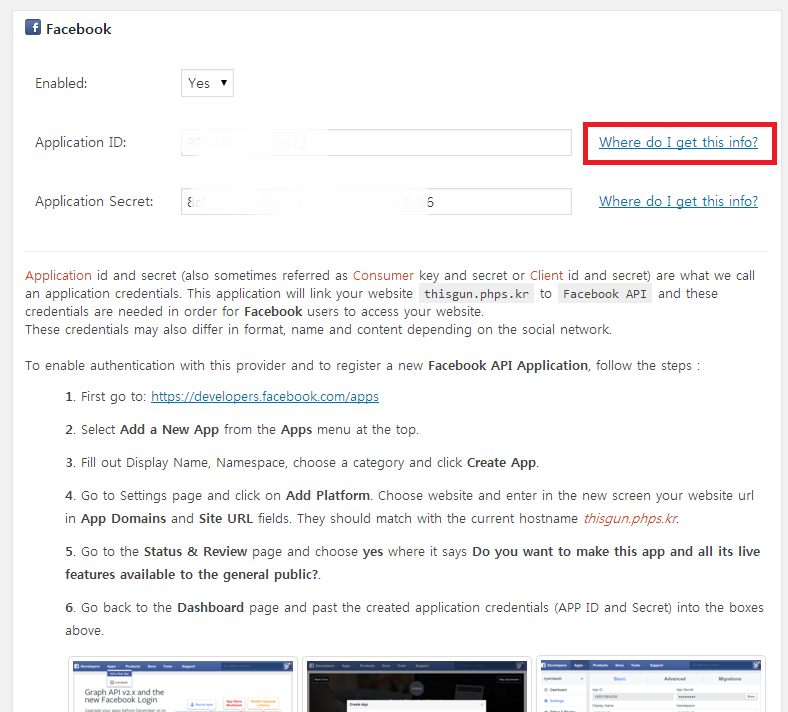Viewport: 788px width, 712px height.
Task: Focus the Application ID input field
Action: pyautogui.click(x=376, y=142)
